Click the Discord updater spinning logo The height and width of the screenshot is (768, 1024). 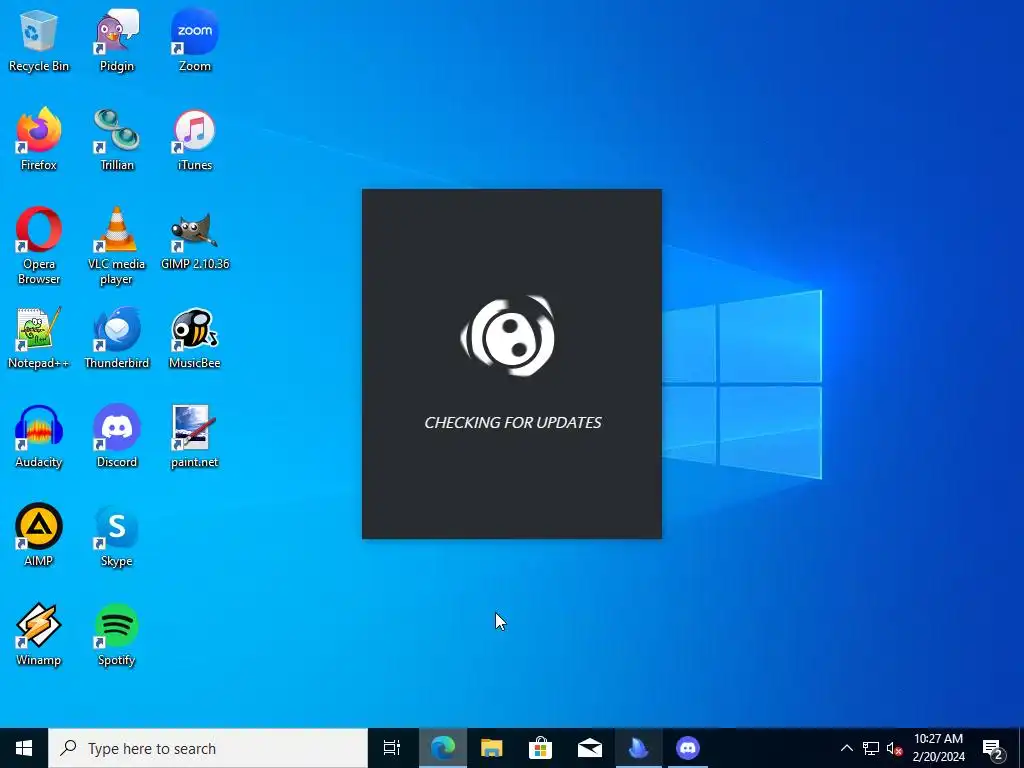(509, 336)
